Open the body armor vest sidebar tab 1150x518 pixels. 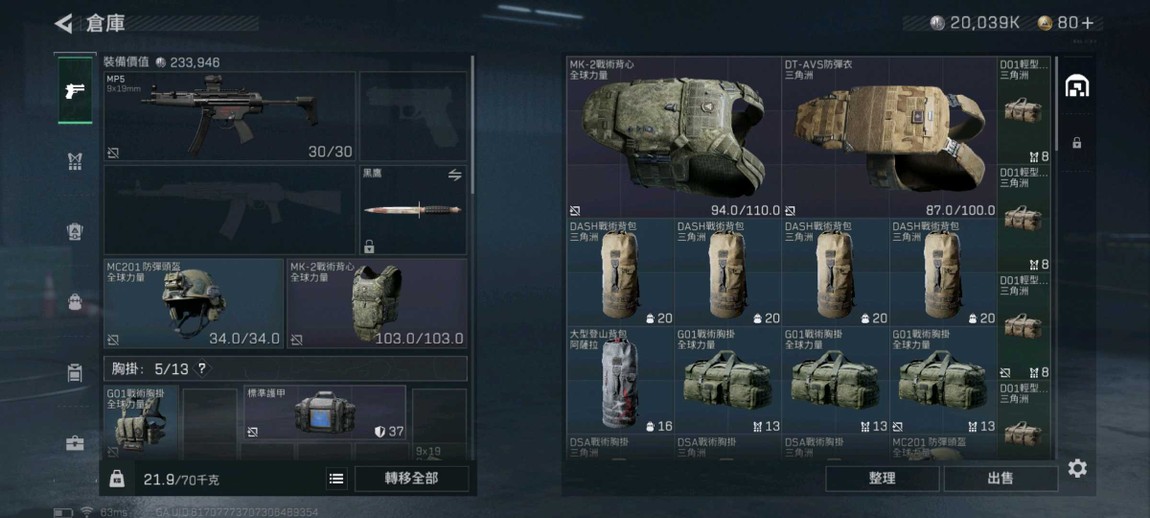(x=75, y=161)
